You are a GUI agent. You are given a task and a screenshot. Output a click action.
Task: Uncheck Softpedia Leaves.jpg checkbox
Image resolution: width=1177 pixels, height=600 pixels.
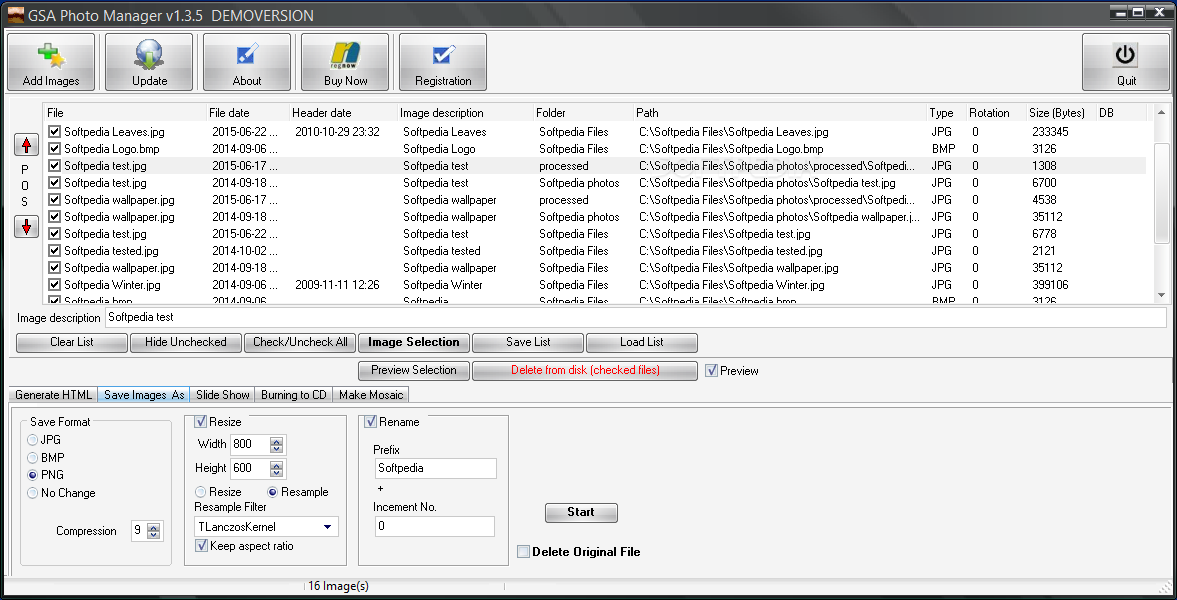(x=54, y=131)
